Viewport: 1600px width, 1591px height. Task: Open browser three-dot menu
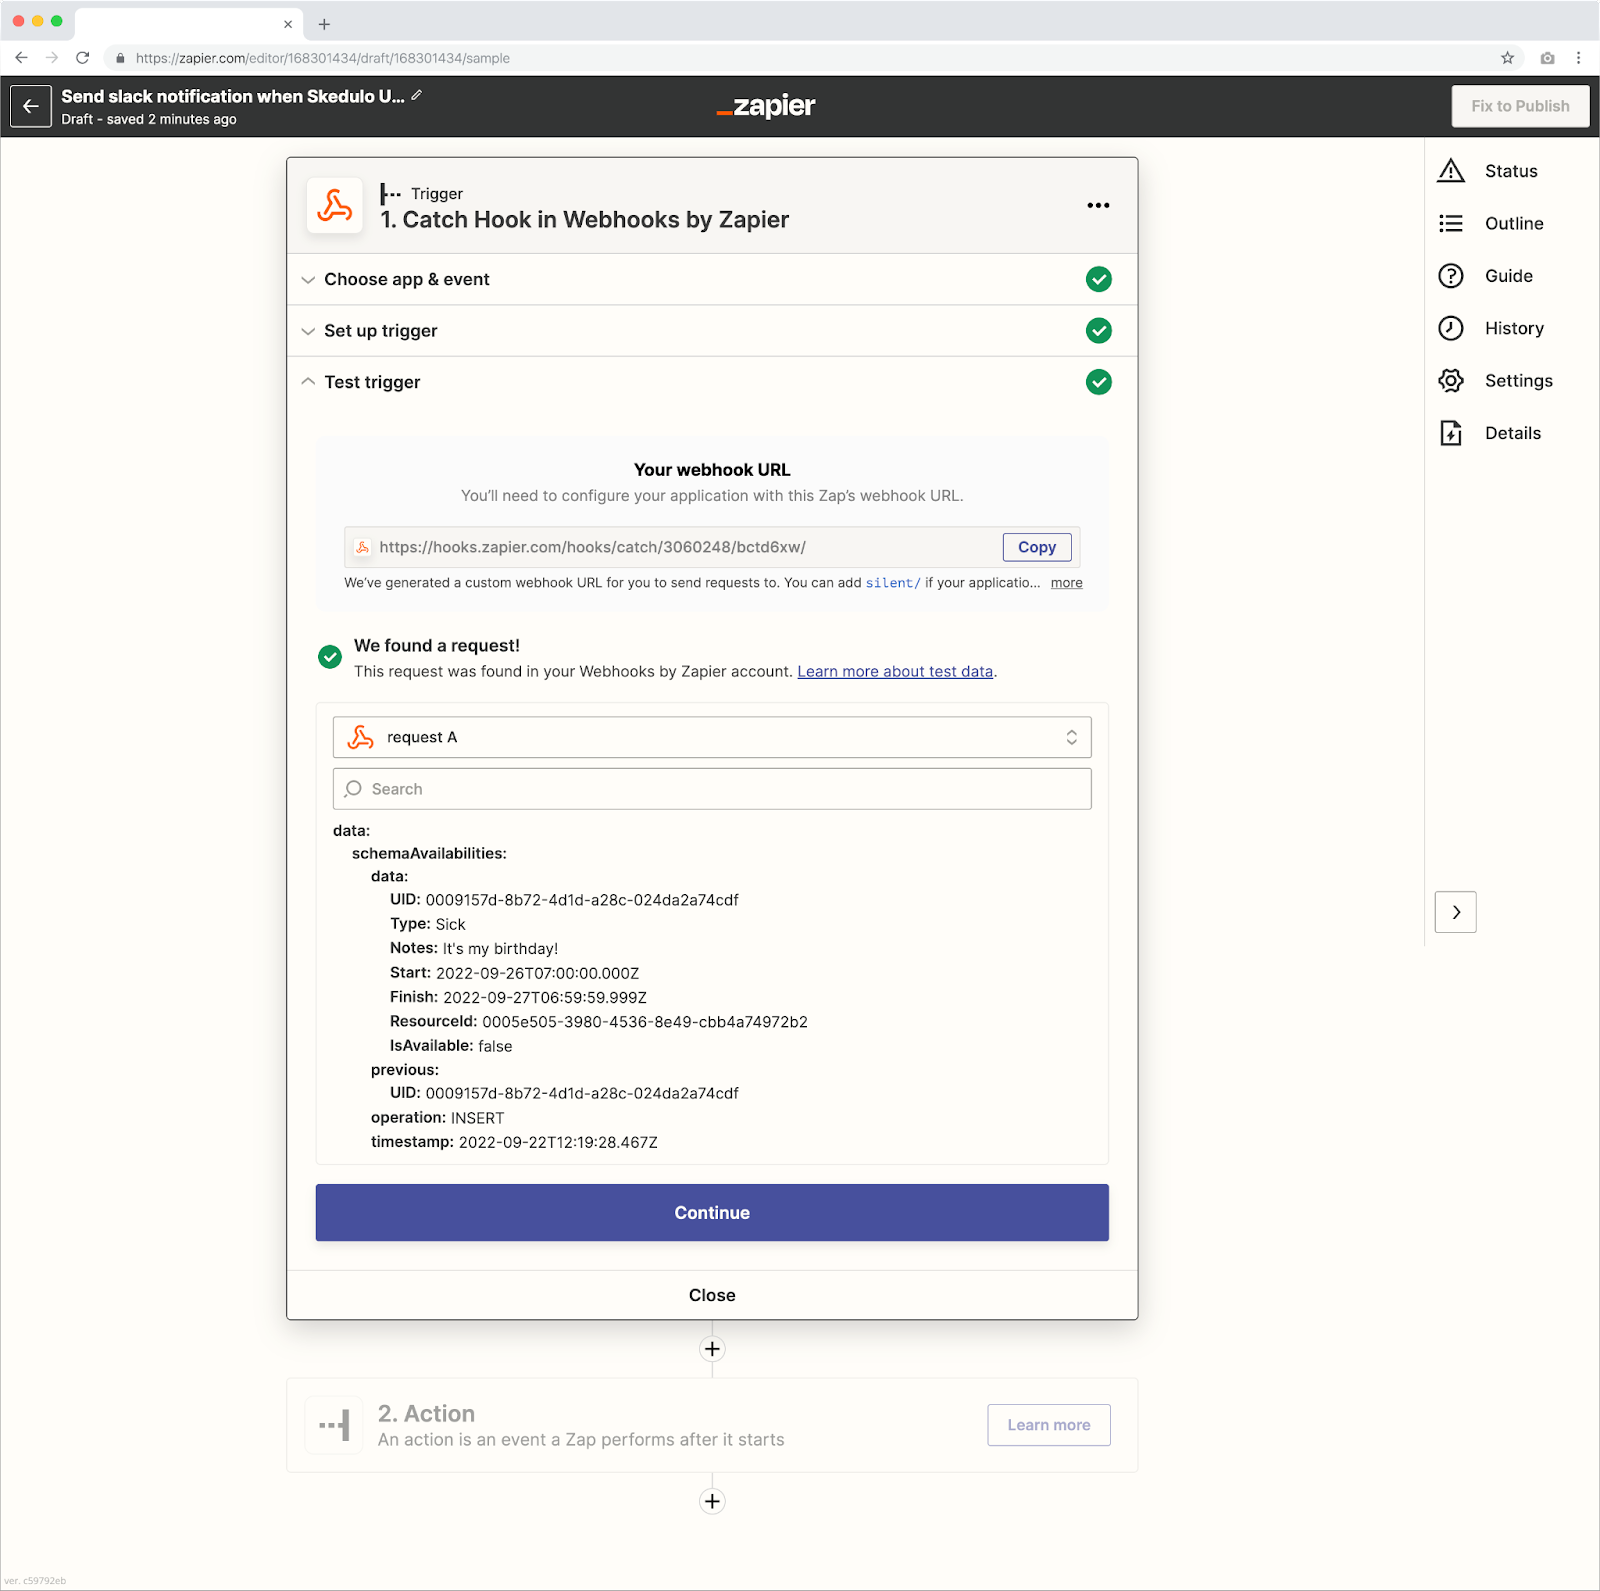[1578, 58]
